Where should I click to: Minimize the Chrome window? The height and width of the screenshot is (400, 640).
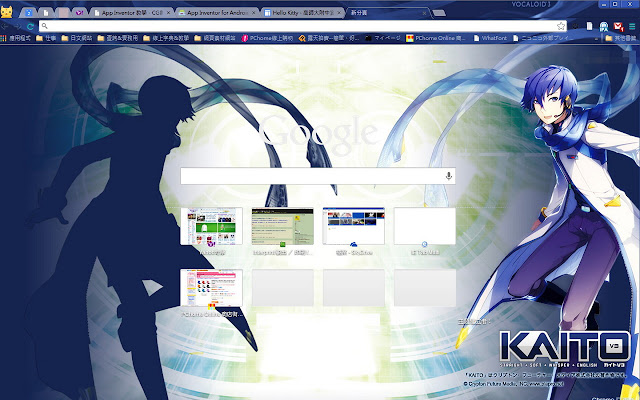tap(604, 4)
